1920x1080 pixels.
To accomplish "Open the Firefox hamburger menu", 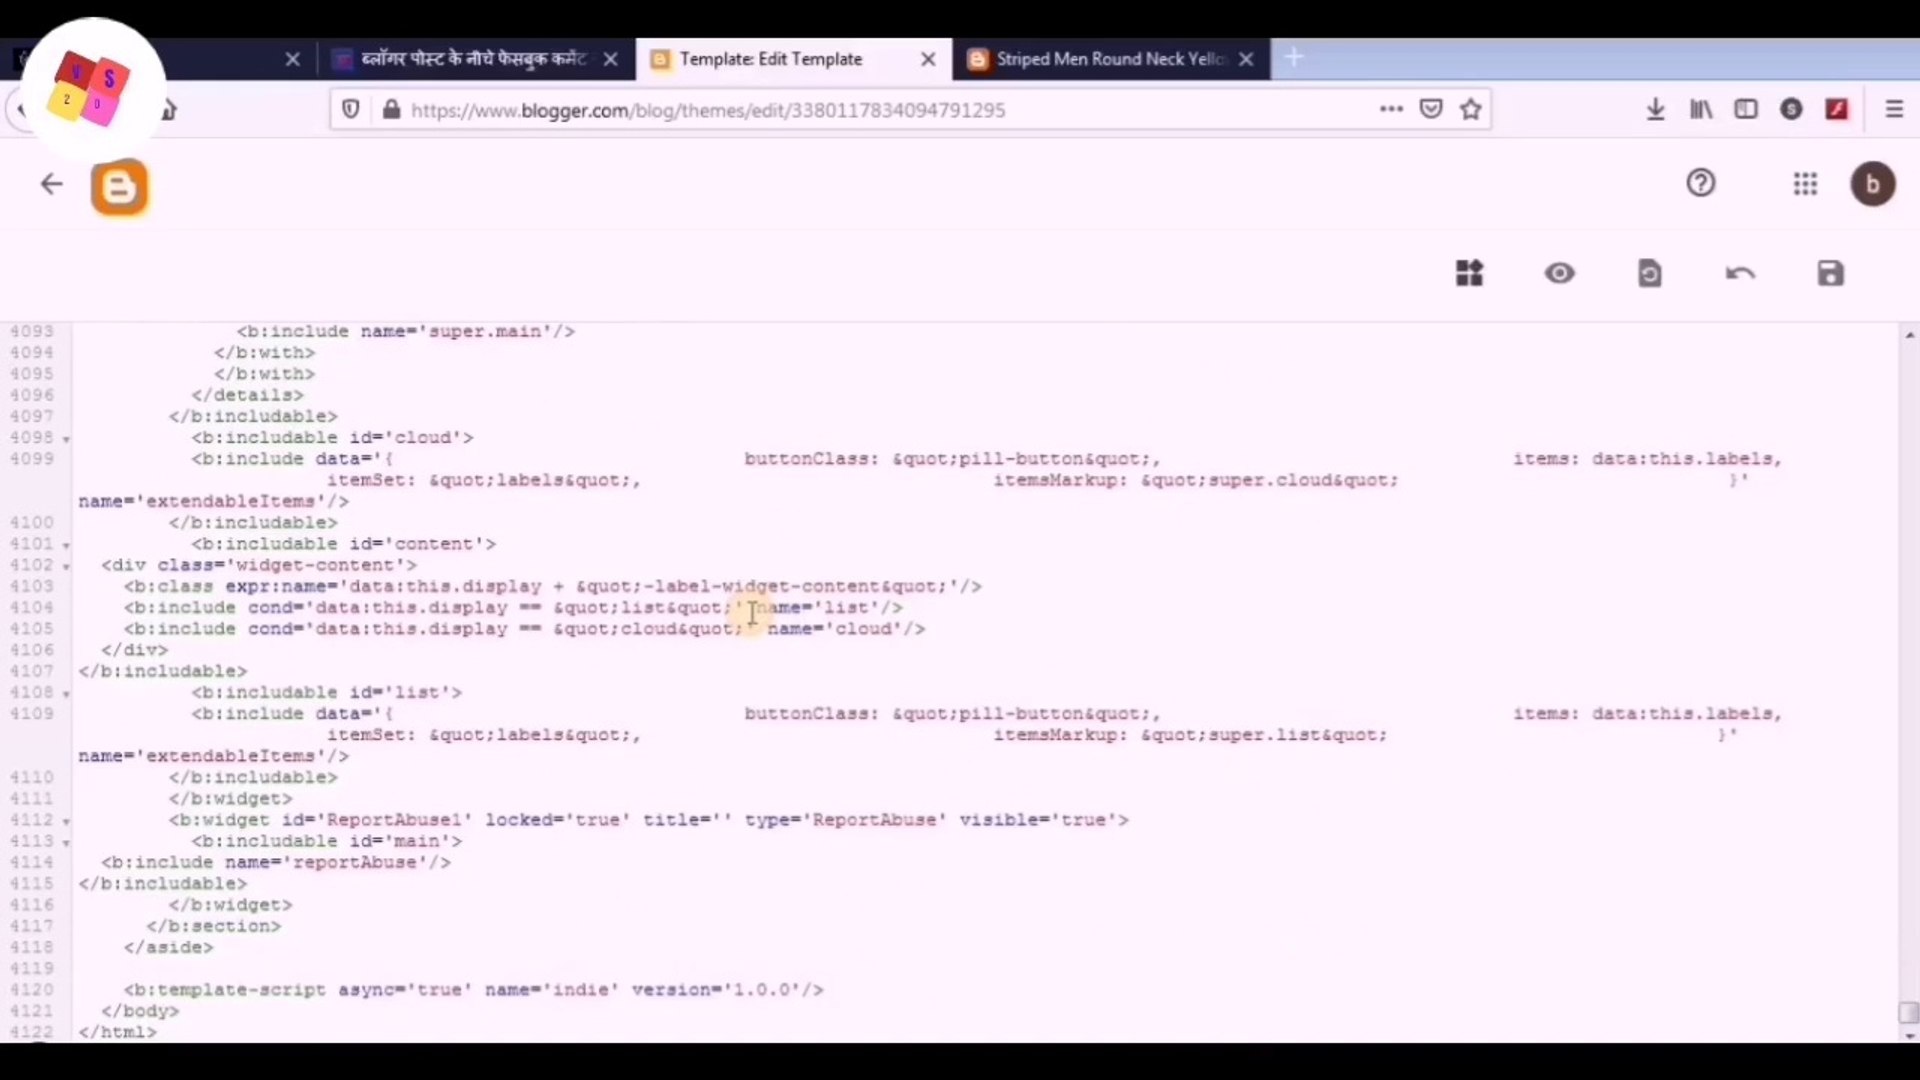I will (1893, 109).
